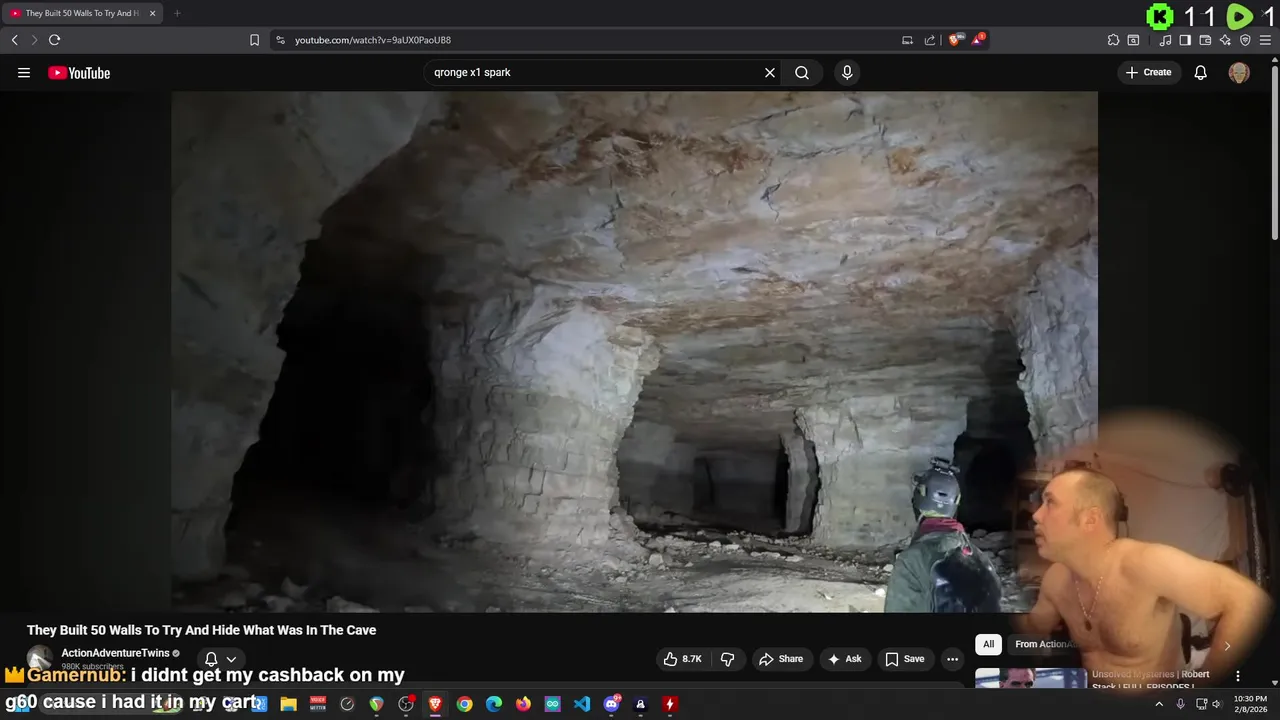Click the URL address field

[x=590, y=40]
